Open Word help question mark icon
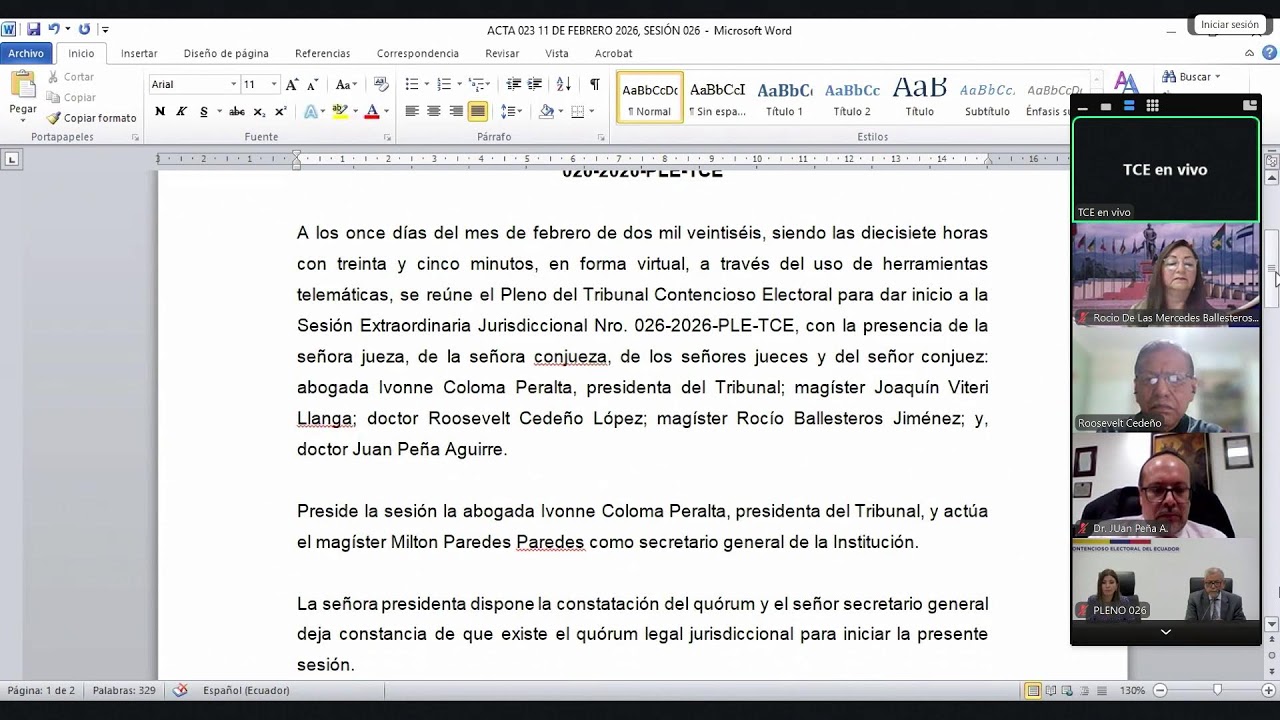1280x720 pixels. click(1269, 53)
